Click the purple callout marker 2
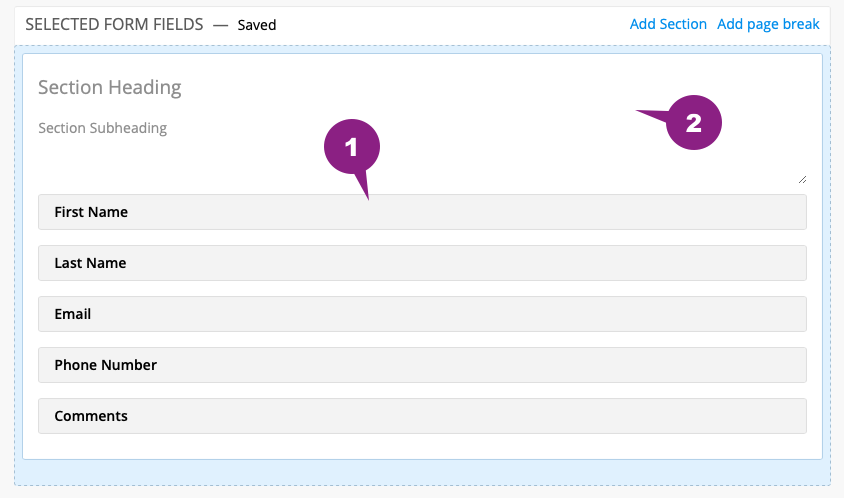The width and height of the screenshot is (844, 498). (693, 123)
